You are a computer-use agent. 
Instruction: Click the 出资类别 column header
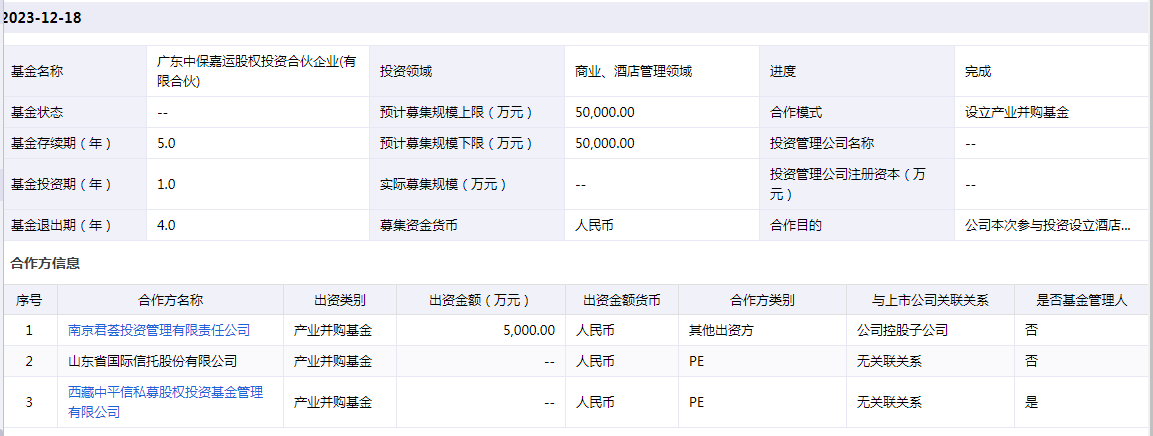tap(340, 300)
